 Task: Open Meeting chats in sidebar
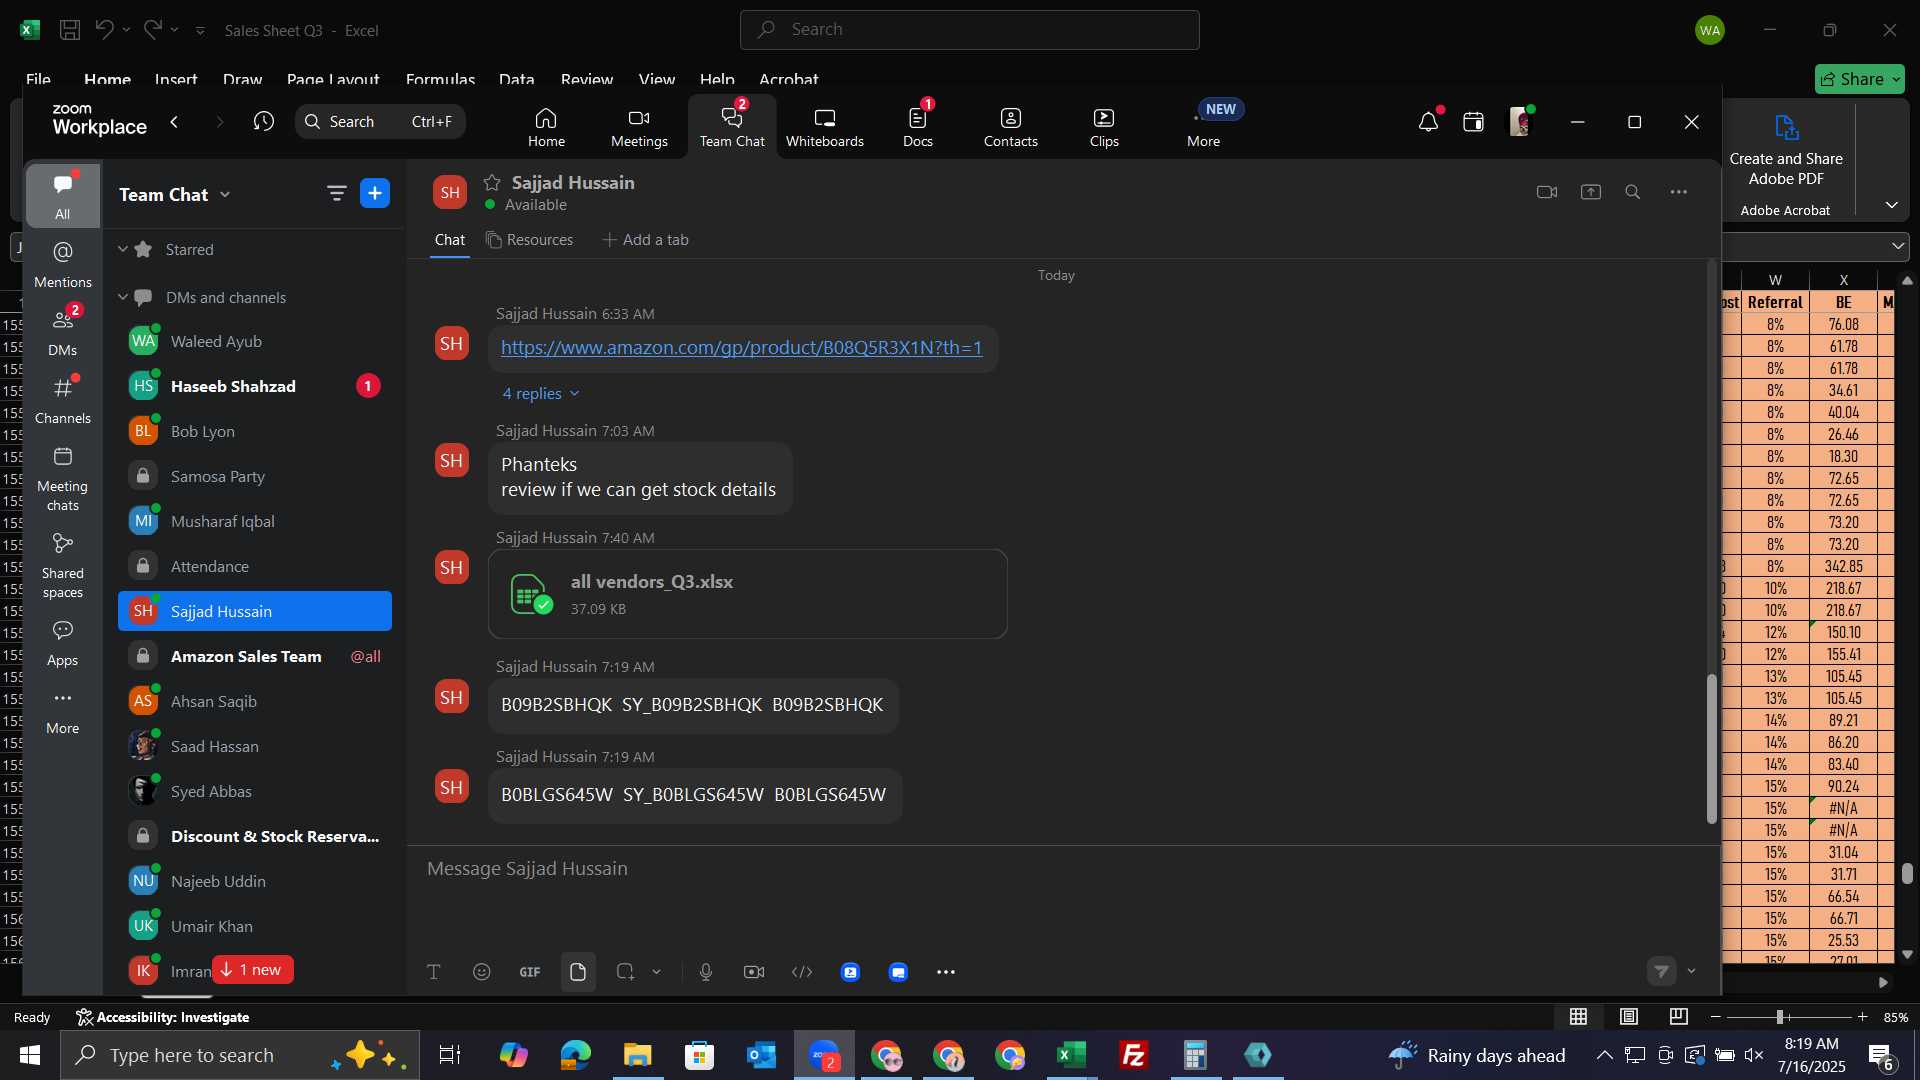[63, 478]
